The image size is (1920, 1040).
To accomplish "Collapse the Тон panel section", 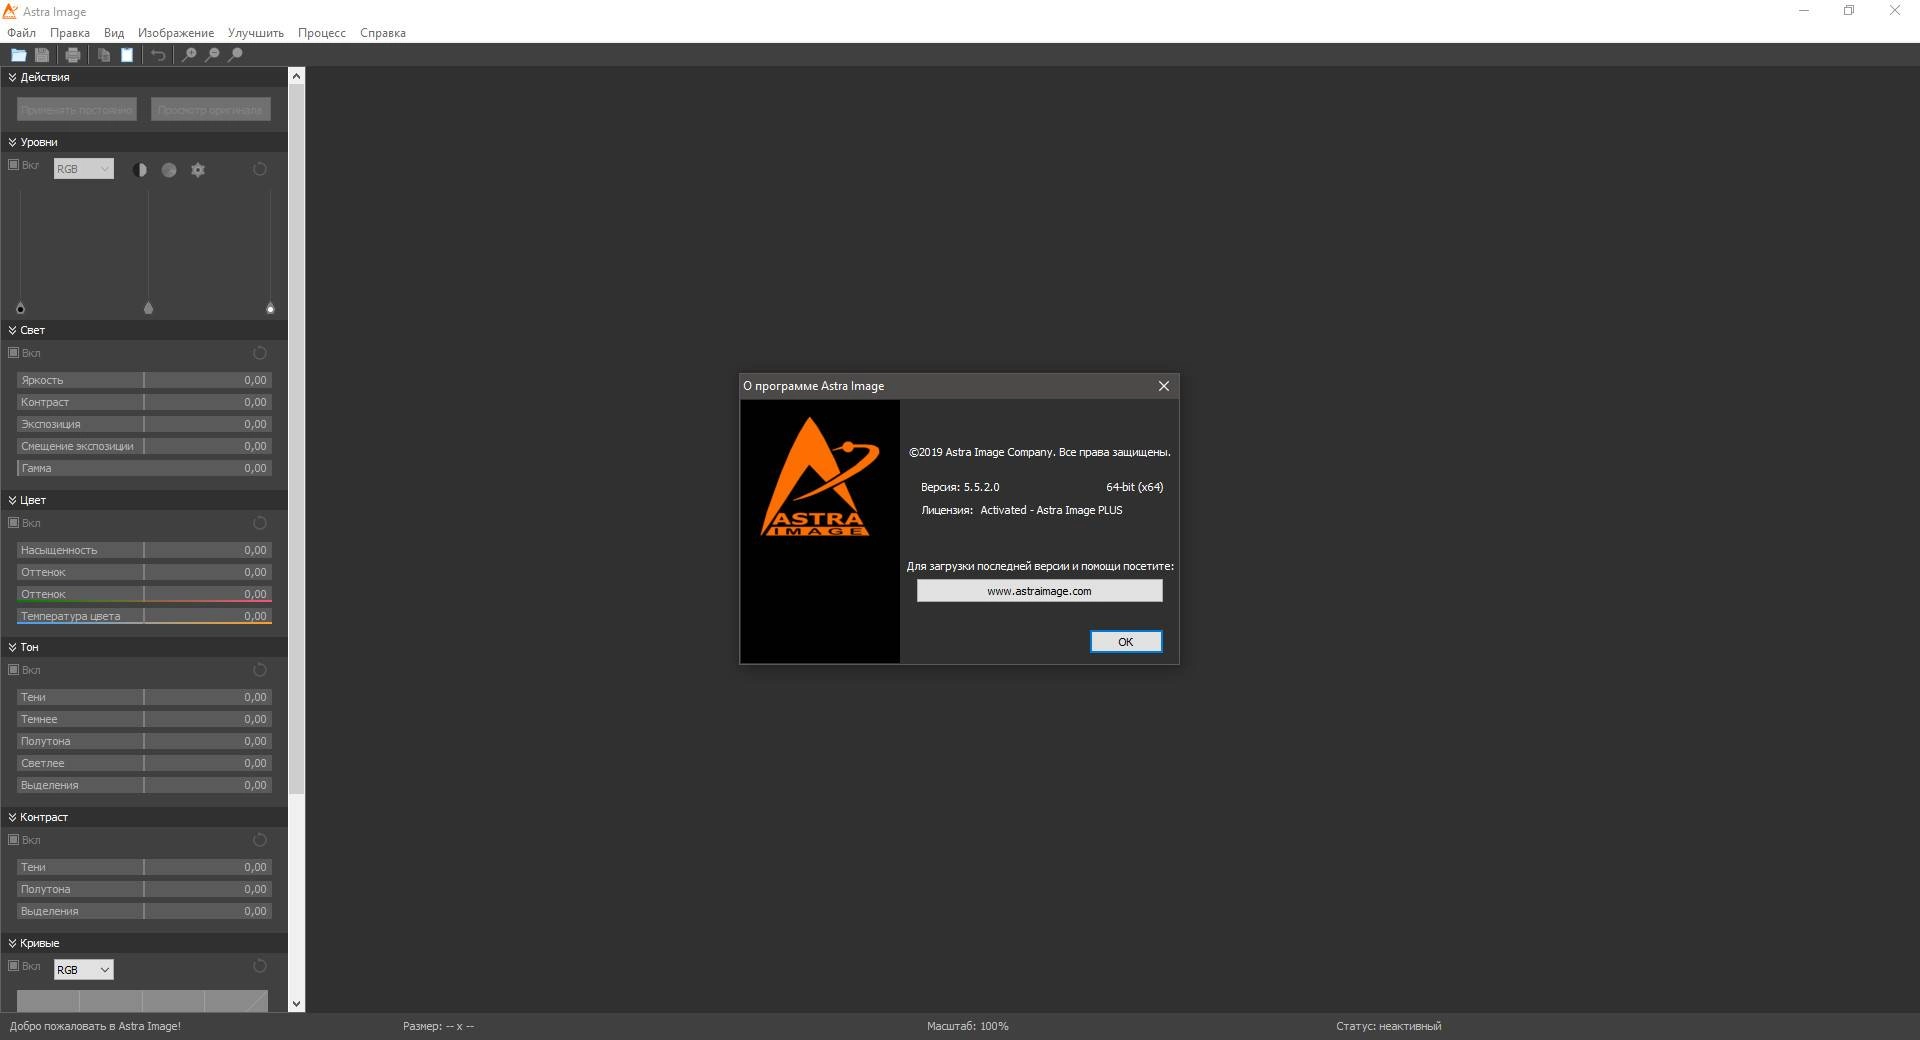I will pyautogui.click(x=12, y=647).
